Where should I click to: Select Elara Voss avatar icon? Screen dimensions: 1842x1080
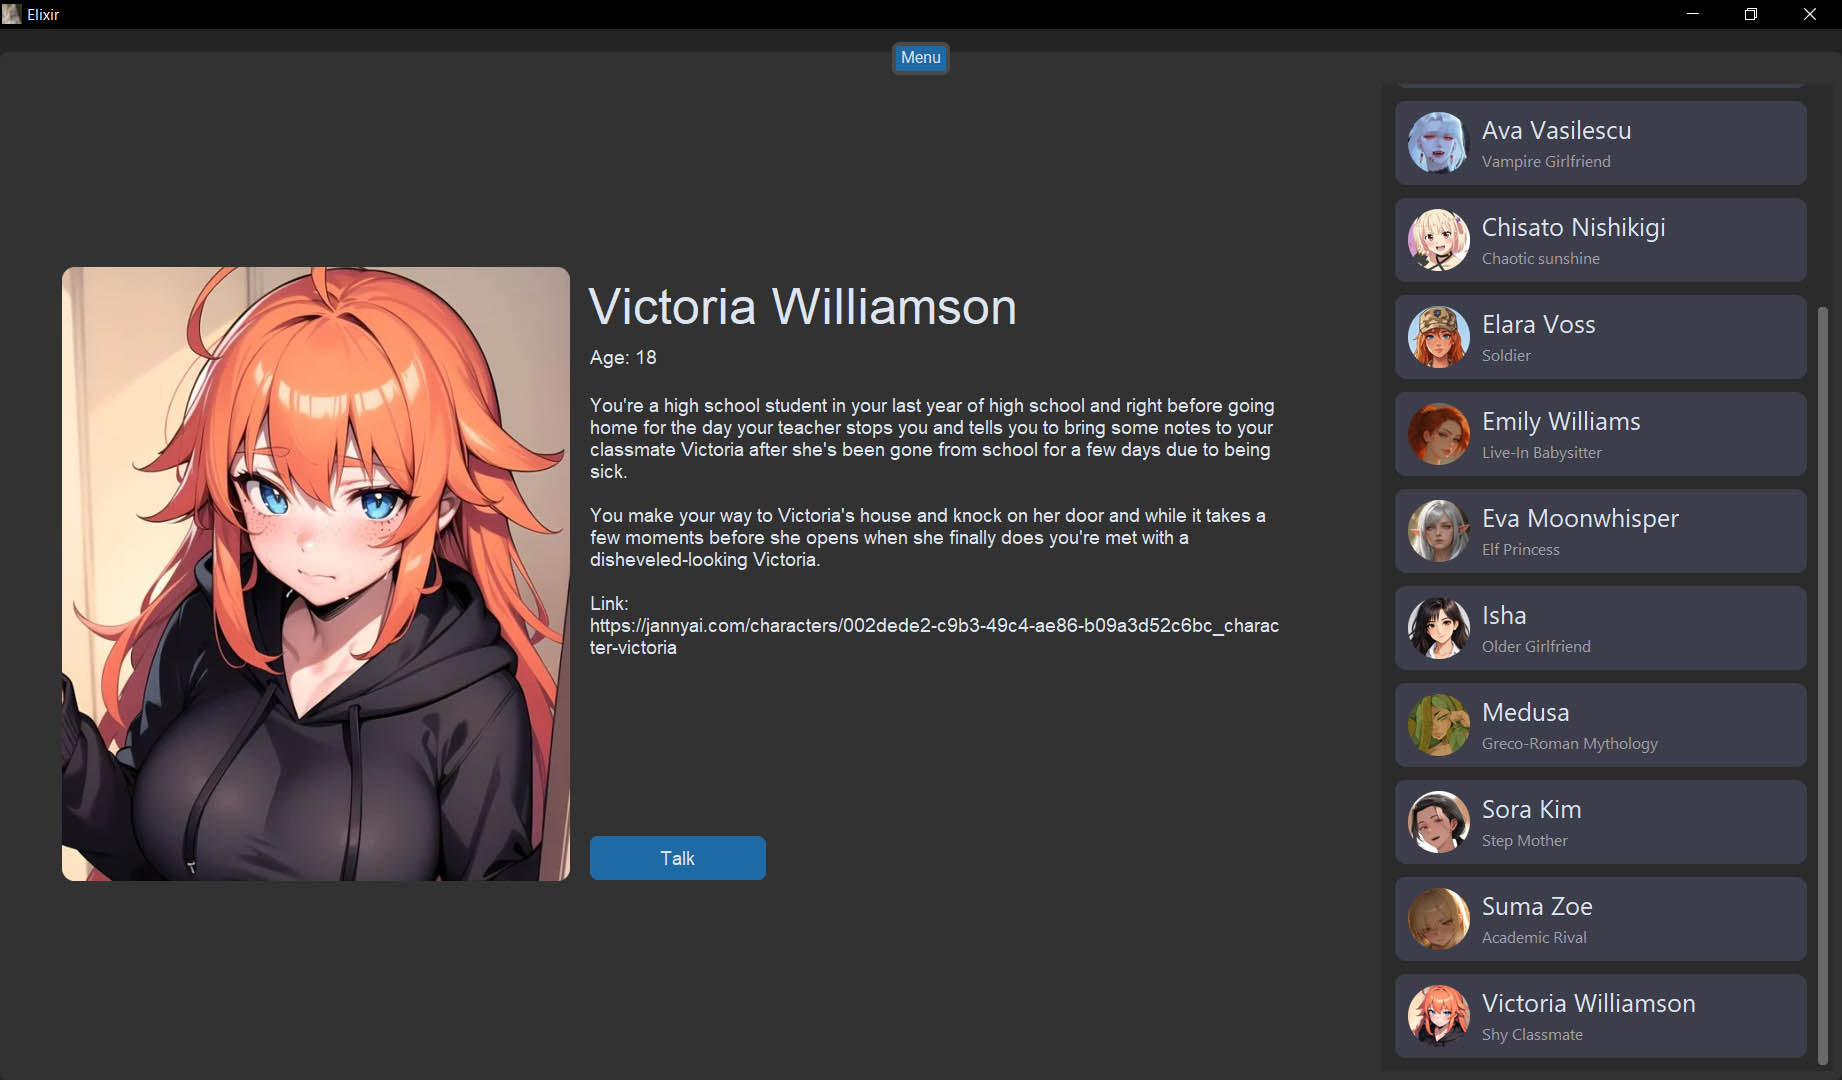point(1438,337)
